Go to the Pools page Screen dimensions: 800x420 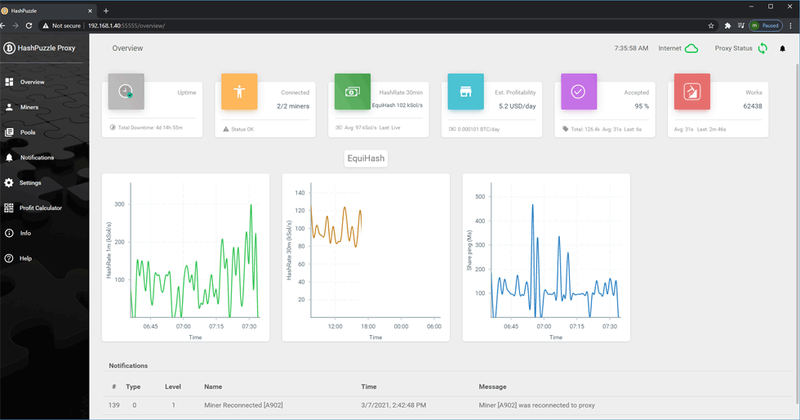28,132
